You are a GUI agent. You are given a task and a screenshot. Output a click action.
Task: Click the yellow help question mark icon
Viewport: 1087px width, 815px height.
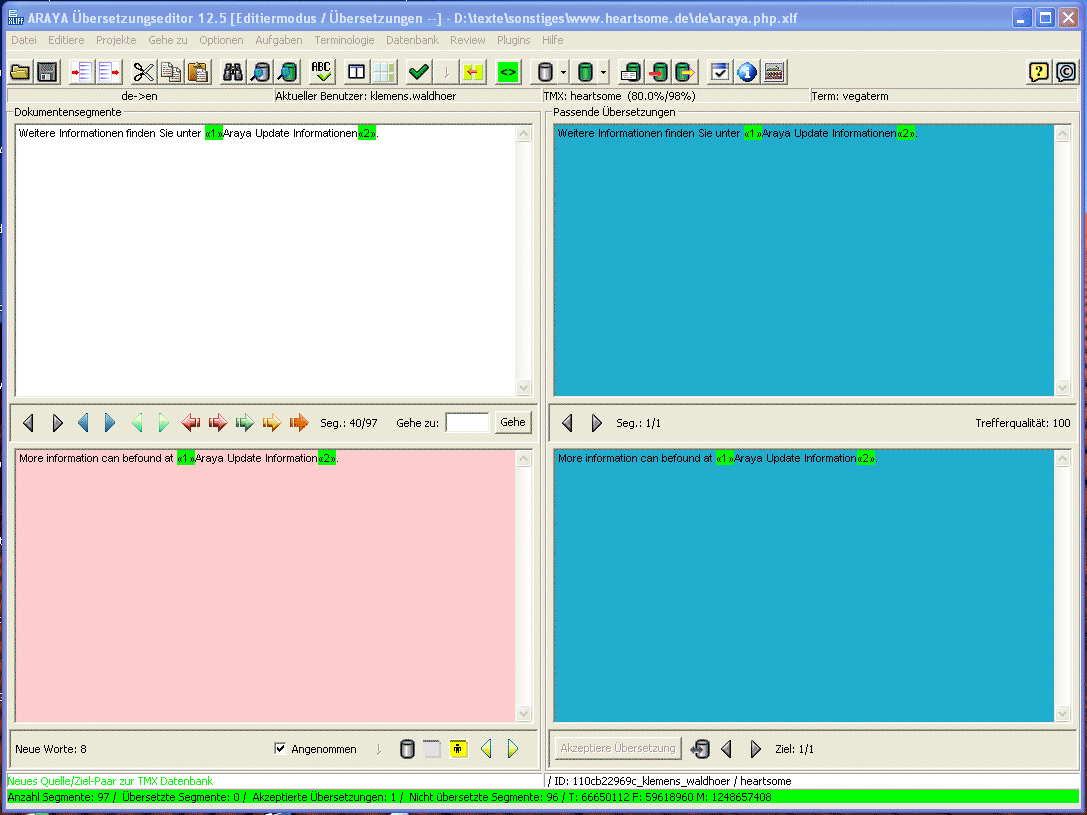[1039, 72]
